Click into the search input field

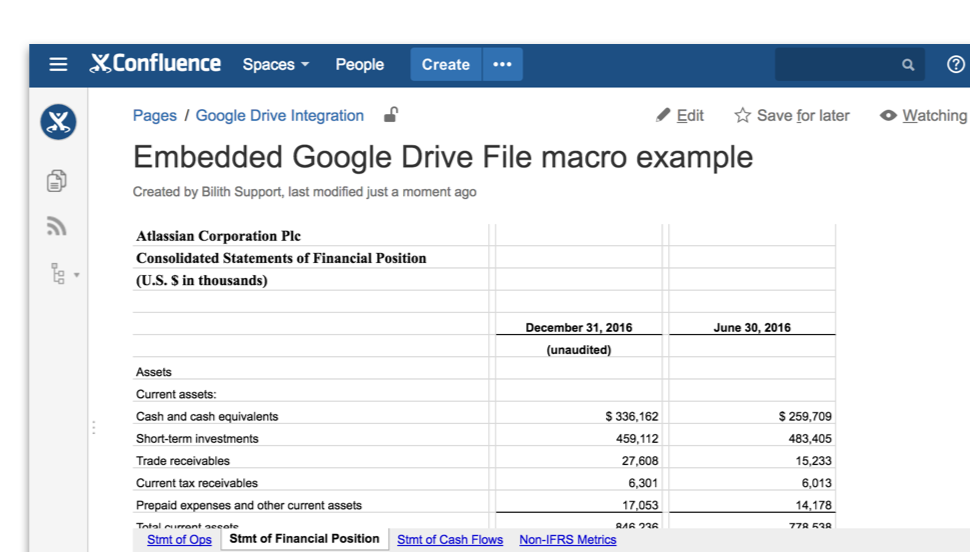[x=835, y=65]
